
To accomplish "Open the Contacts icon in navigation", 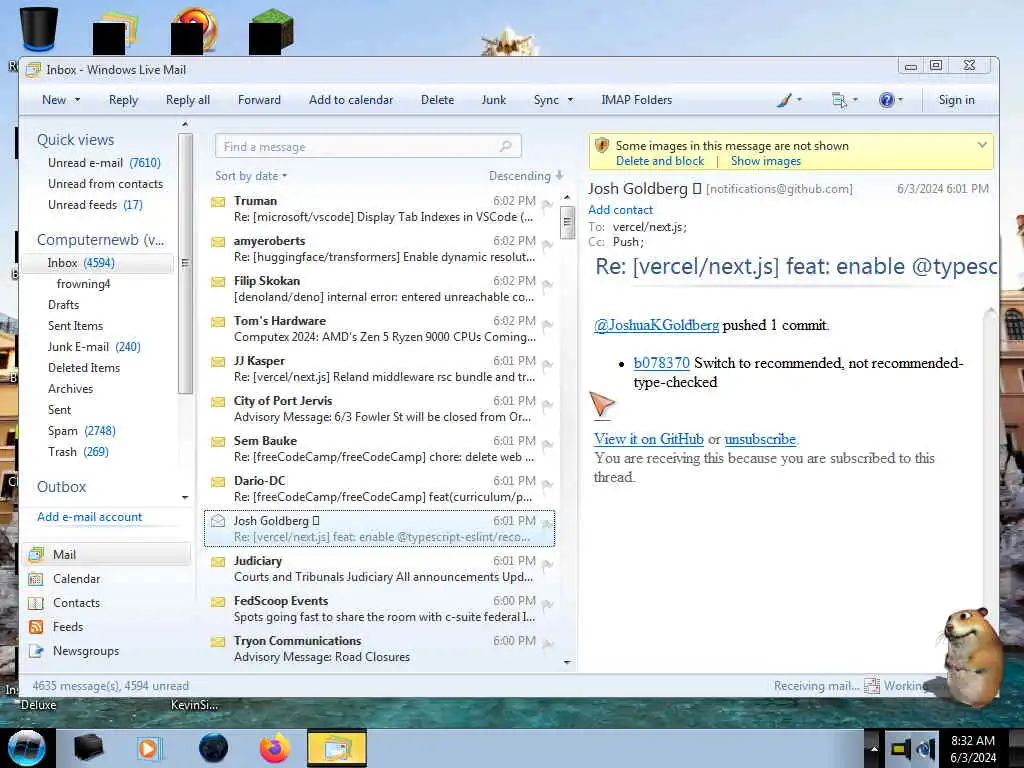I will tap(37, 603).
